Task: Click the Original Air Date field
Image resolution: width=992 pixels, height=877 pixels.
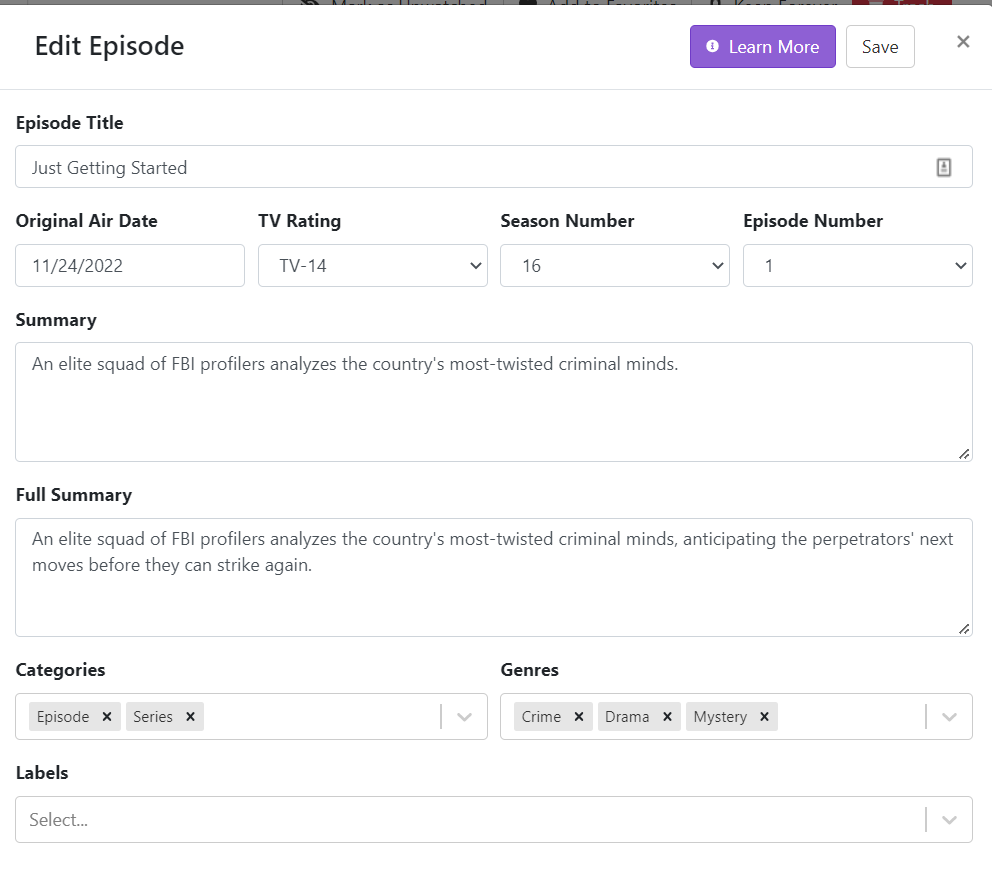Action: [130, 266]
